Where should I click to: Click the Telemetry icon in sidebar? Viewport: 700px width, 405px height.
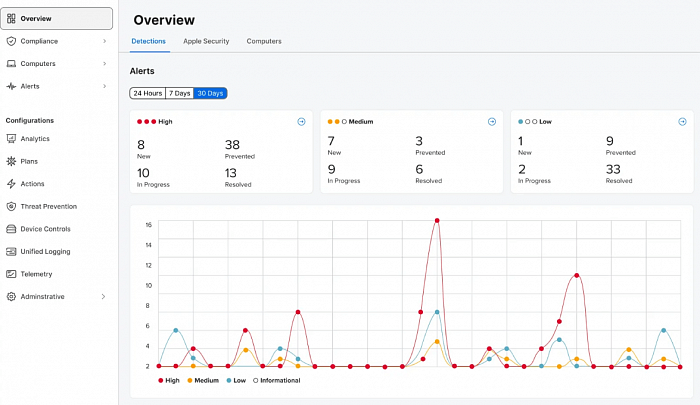pos(11,274)
